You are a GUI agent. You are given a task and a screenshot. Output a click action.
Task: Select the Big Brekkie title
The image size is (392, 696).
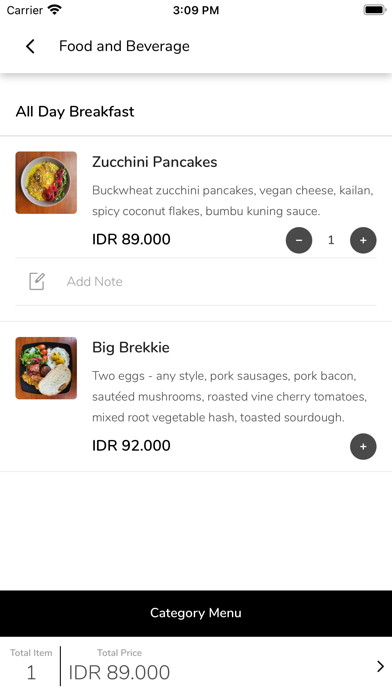131,347
